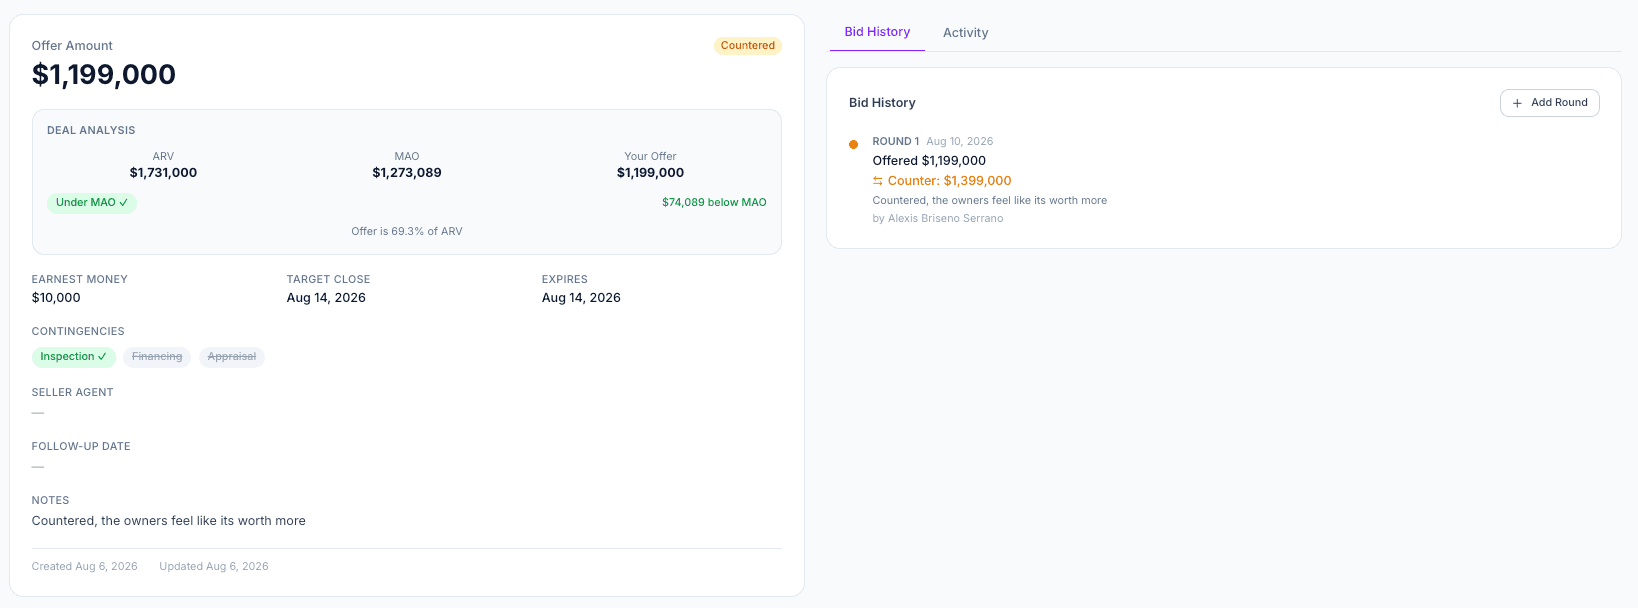Click "Offer is 69.3% of ARV" text
The width and height of the screenshot is (1638, 608).
407,232
